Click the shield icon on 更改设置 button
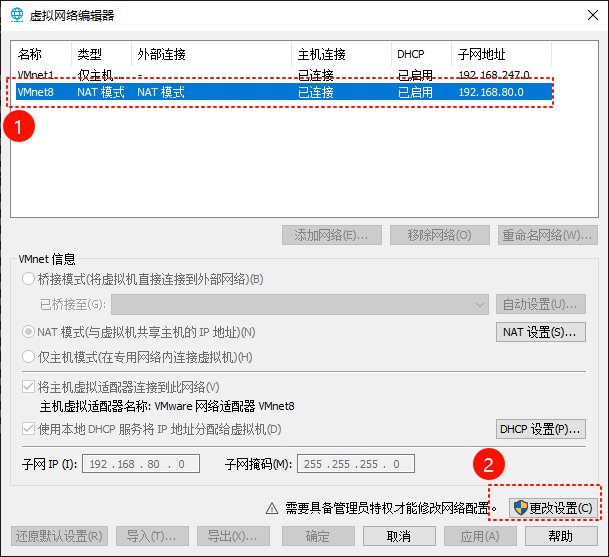The height and width of the screenshot is (557, 609). (520, 508)
